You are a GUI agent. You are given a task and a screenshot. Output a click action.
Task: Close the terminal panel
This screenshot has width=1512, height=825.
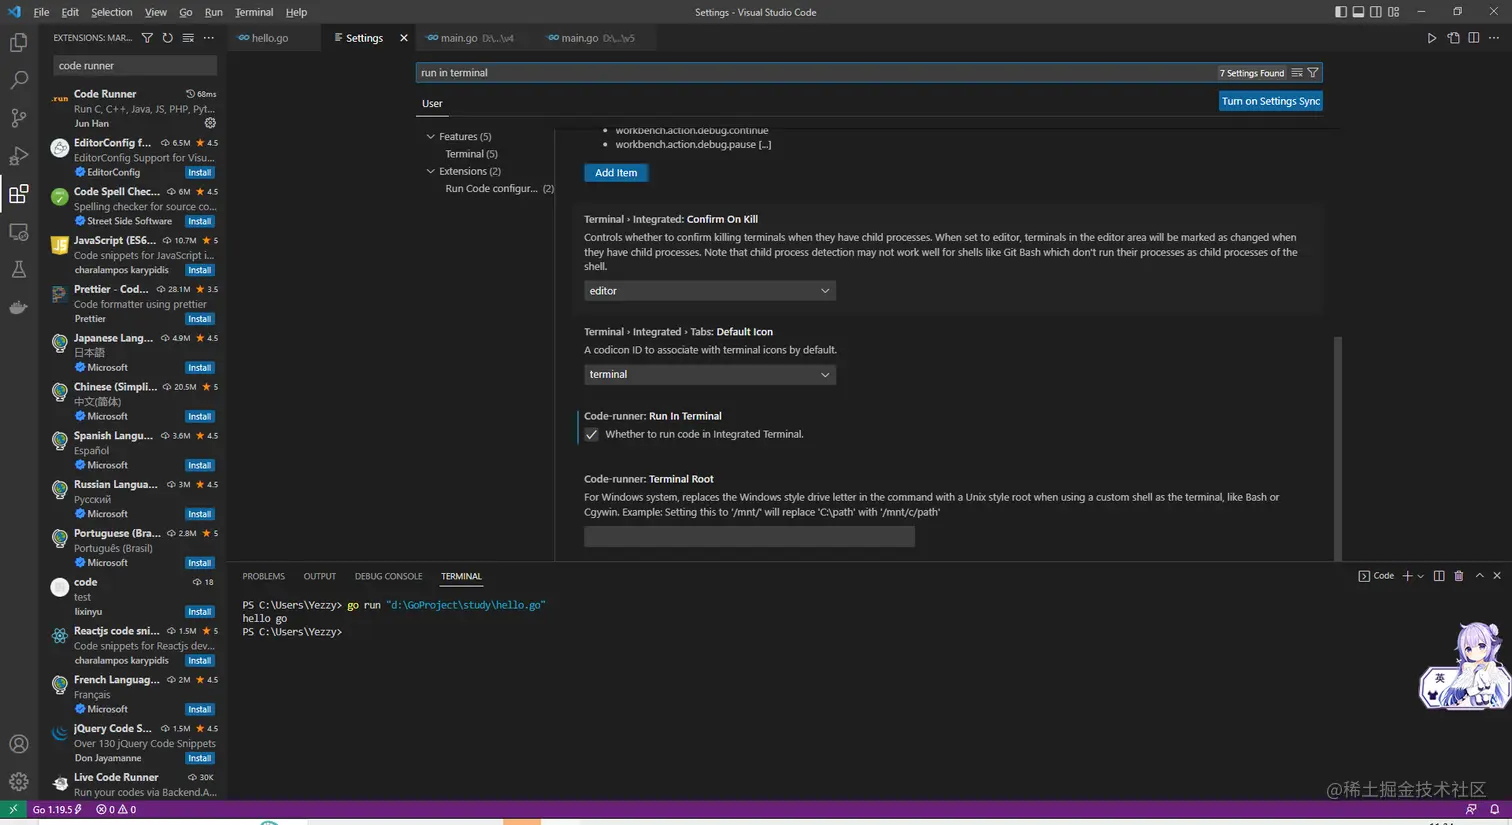coord(1497,576)
